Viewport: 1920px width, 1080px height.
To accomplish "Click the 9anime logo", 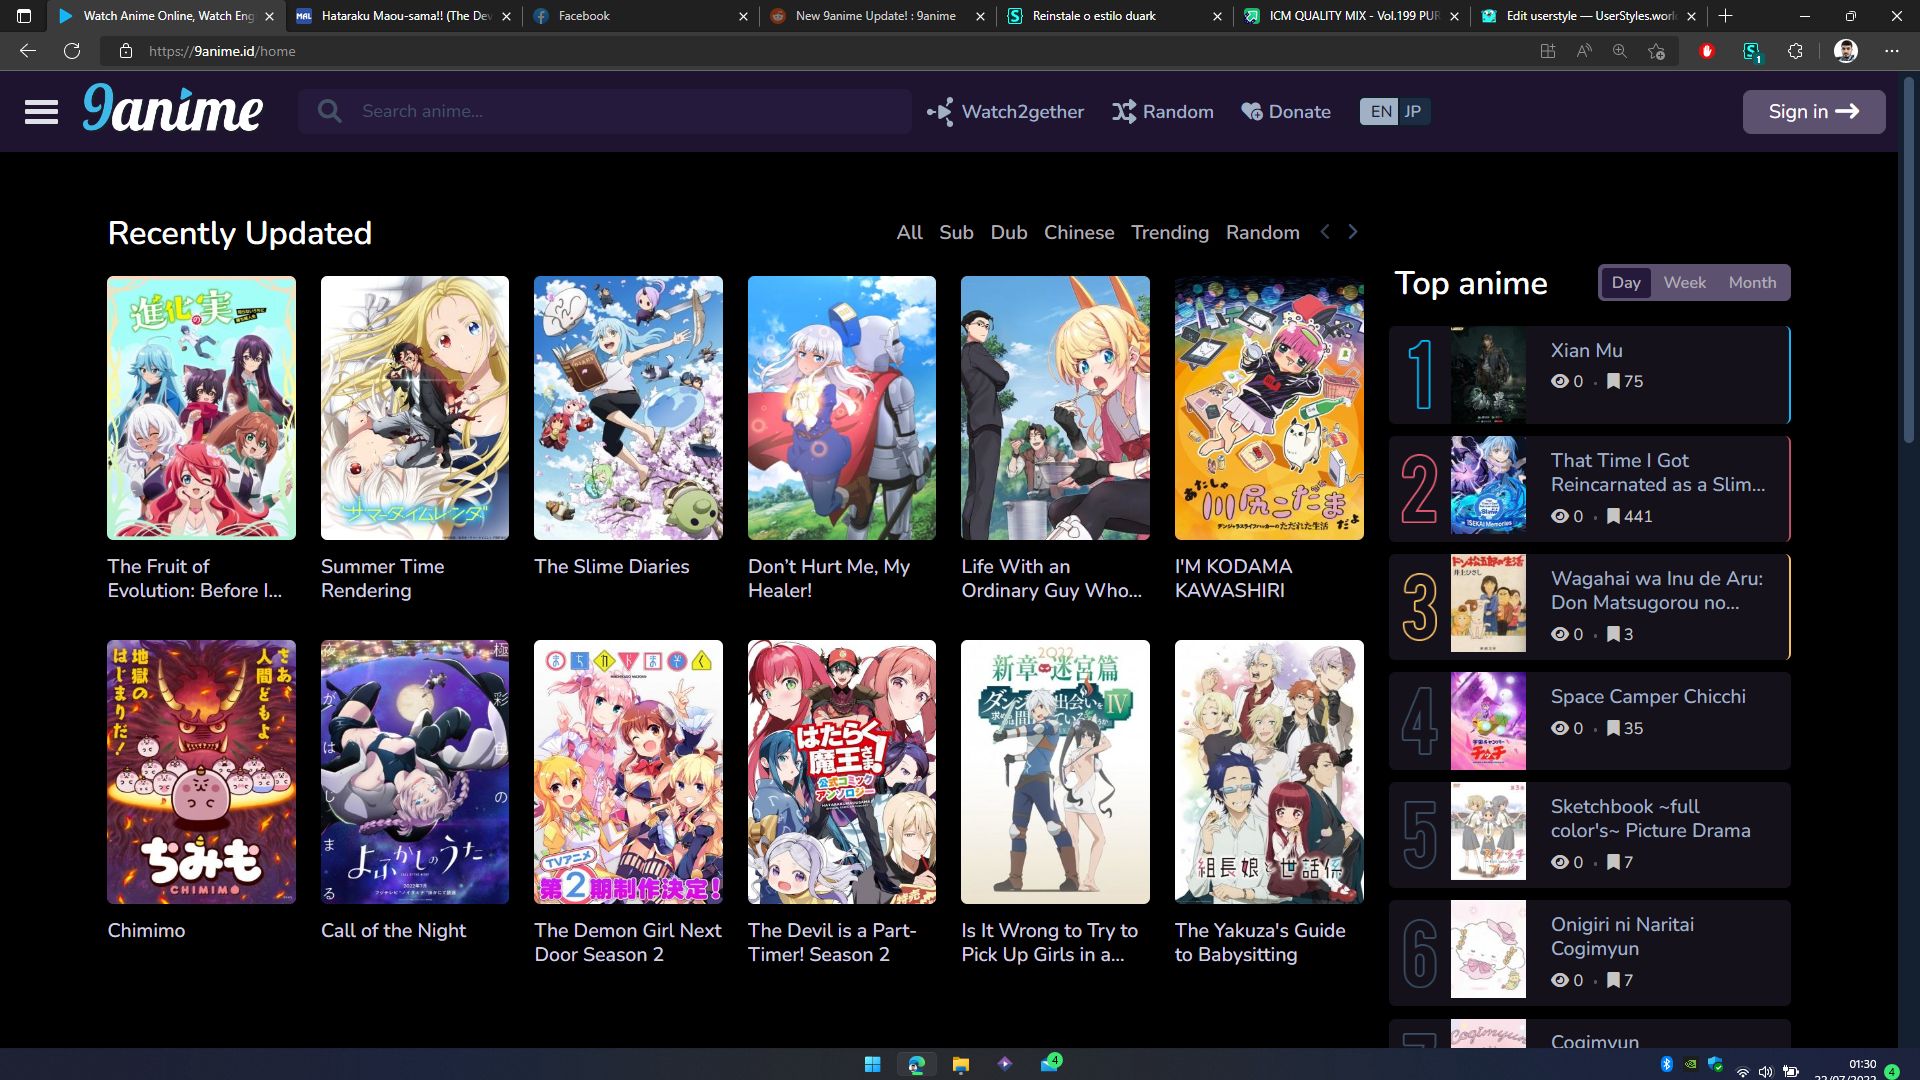I will tap(172, 108).
